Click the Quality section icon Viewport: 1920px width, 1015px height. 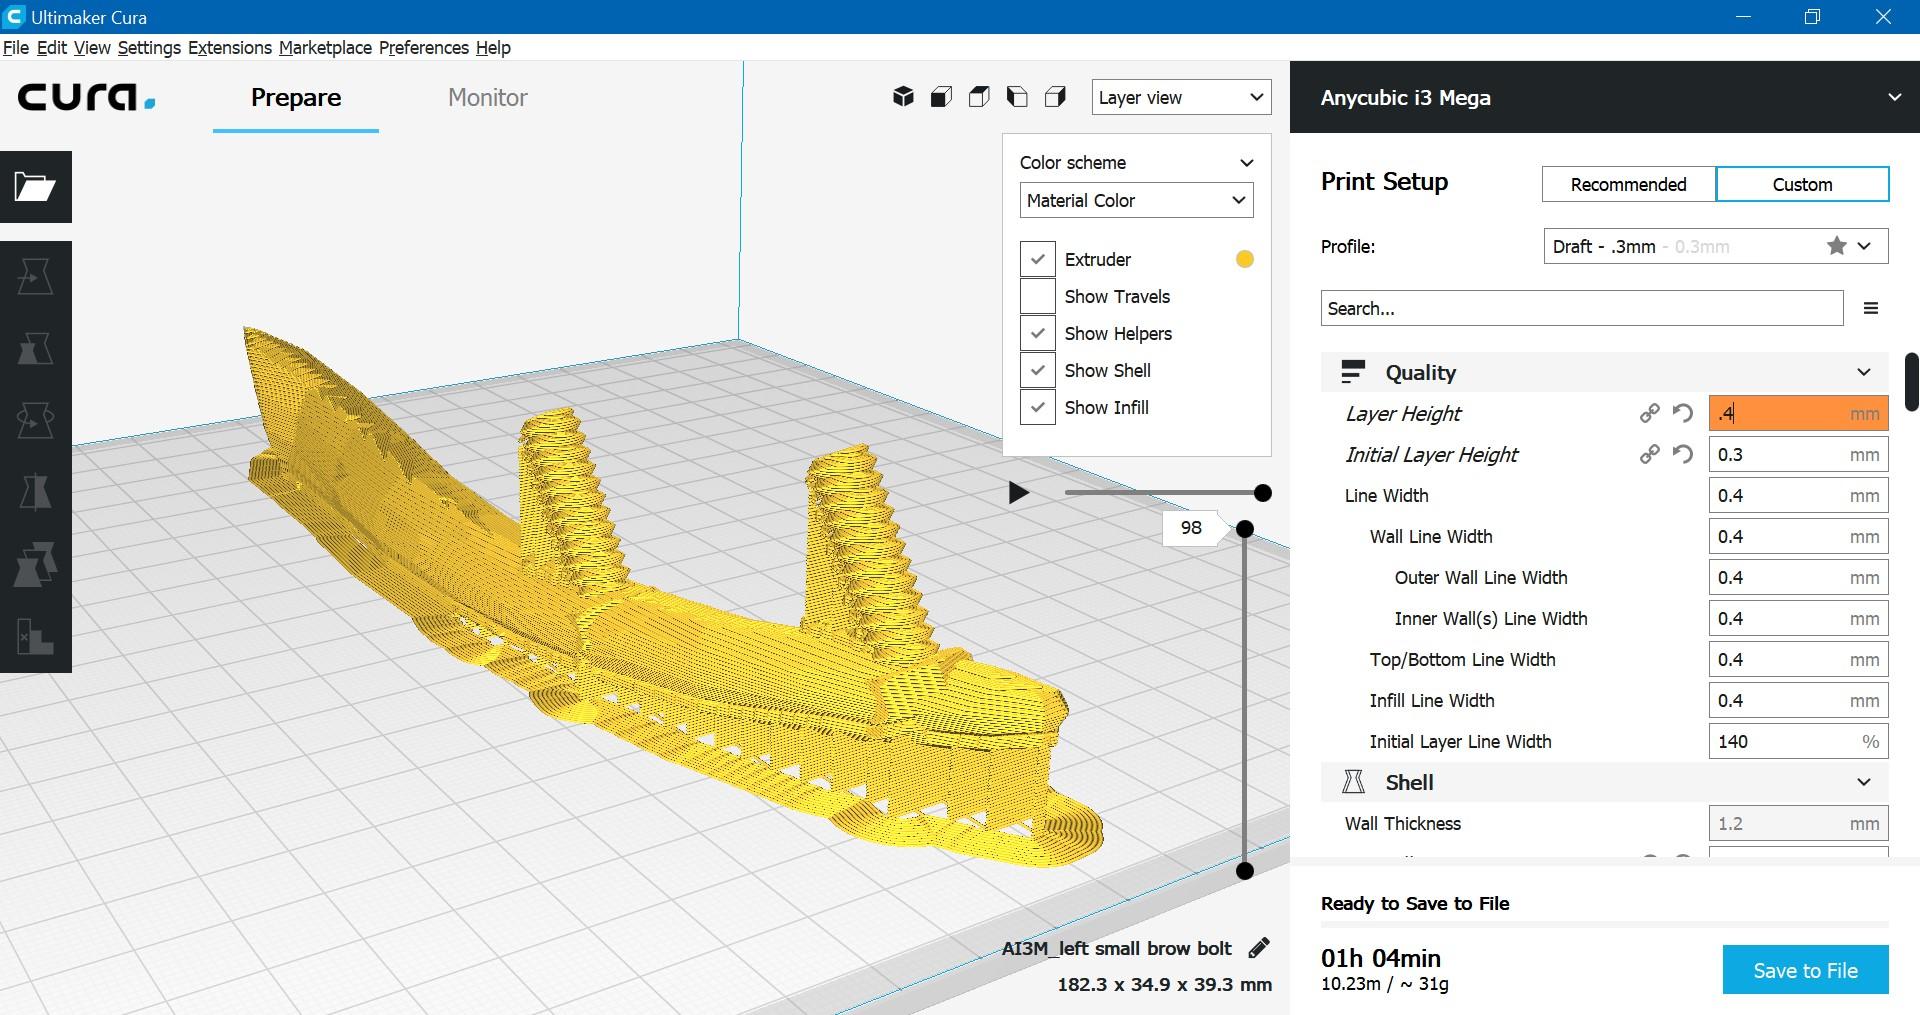1353,372
